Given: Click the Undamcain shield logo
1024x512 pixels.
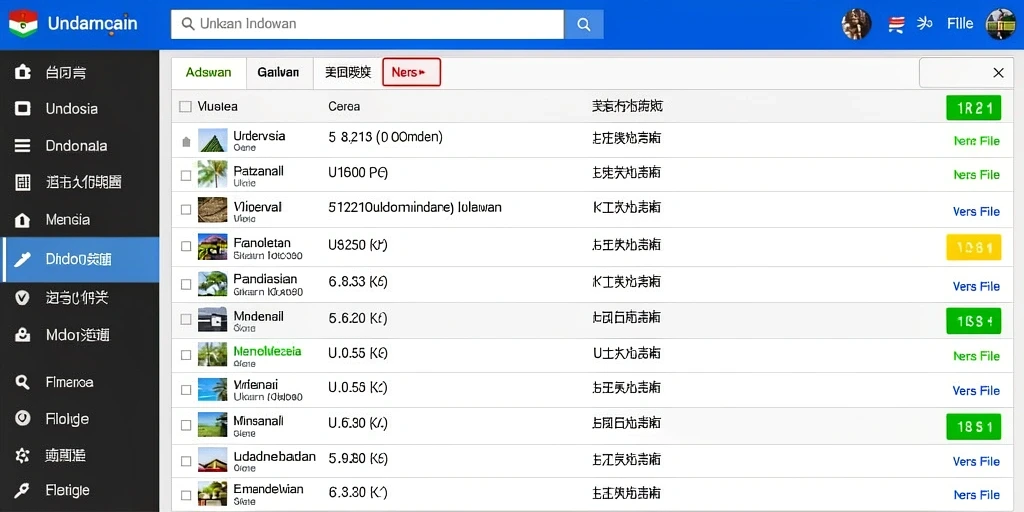Looking at the screenshot, I should [23, 24].
